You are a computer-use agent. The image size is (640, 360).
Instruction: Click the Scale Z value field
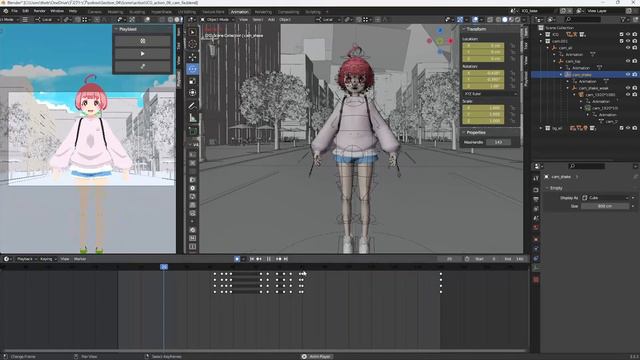pos(483,121)
